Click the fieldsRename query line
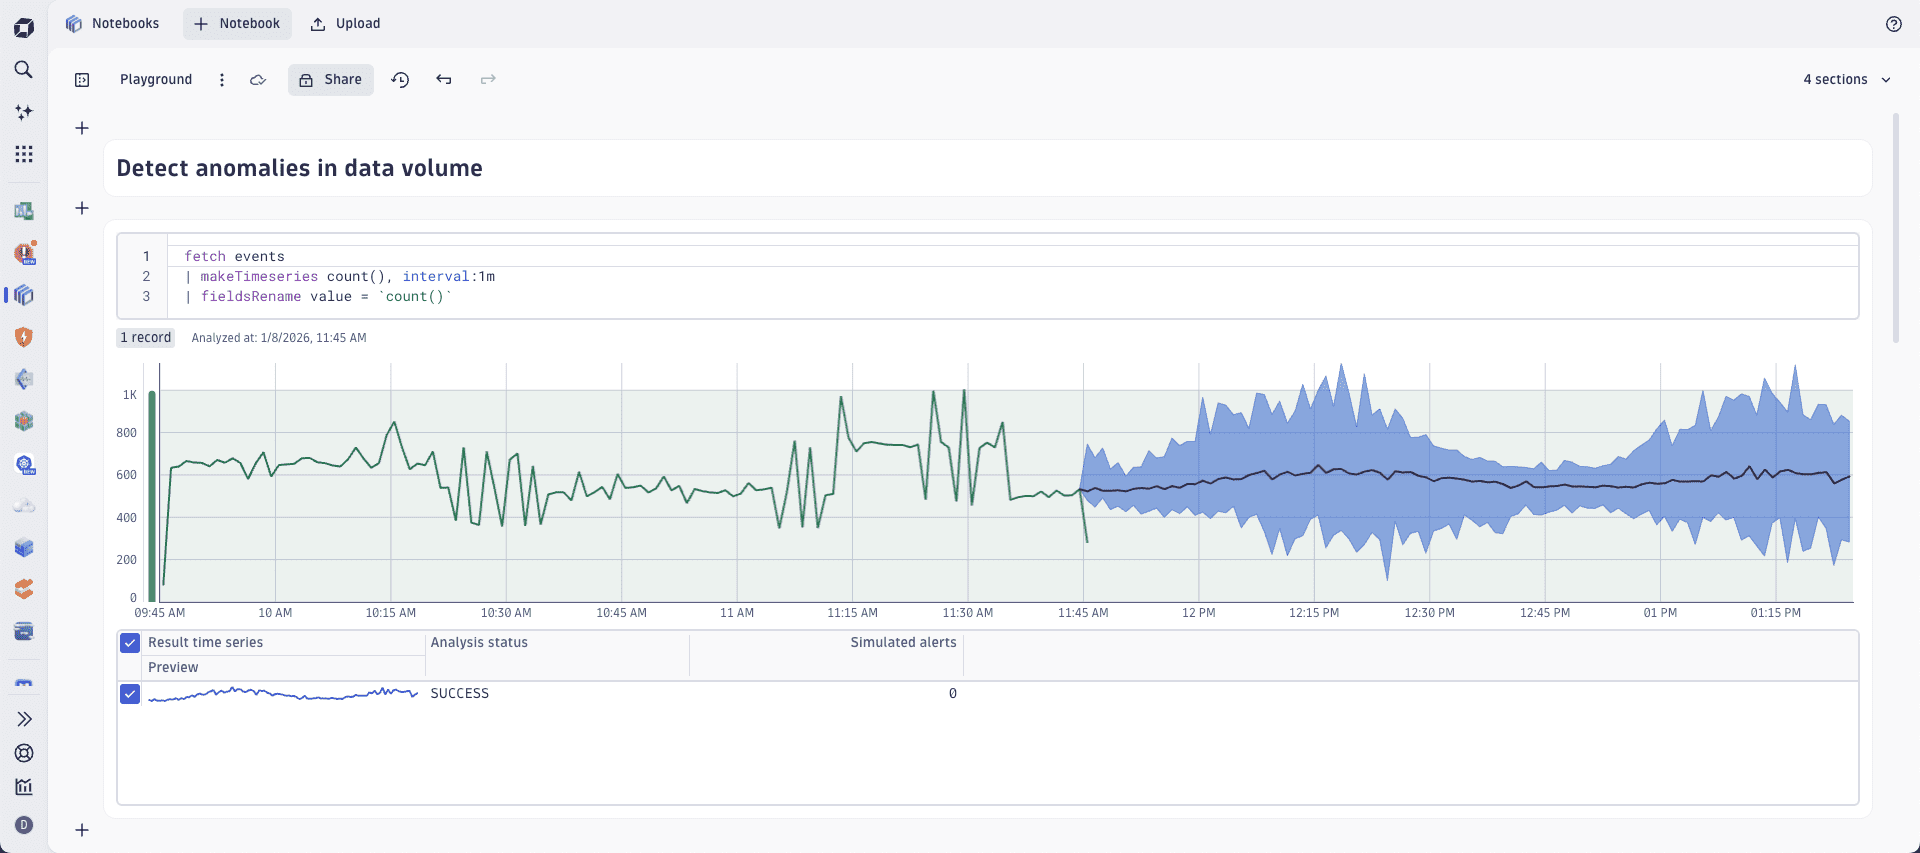 tap(318, 296)
